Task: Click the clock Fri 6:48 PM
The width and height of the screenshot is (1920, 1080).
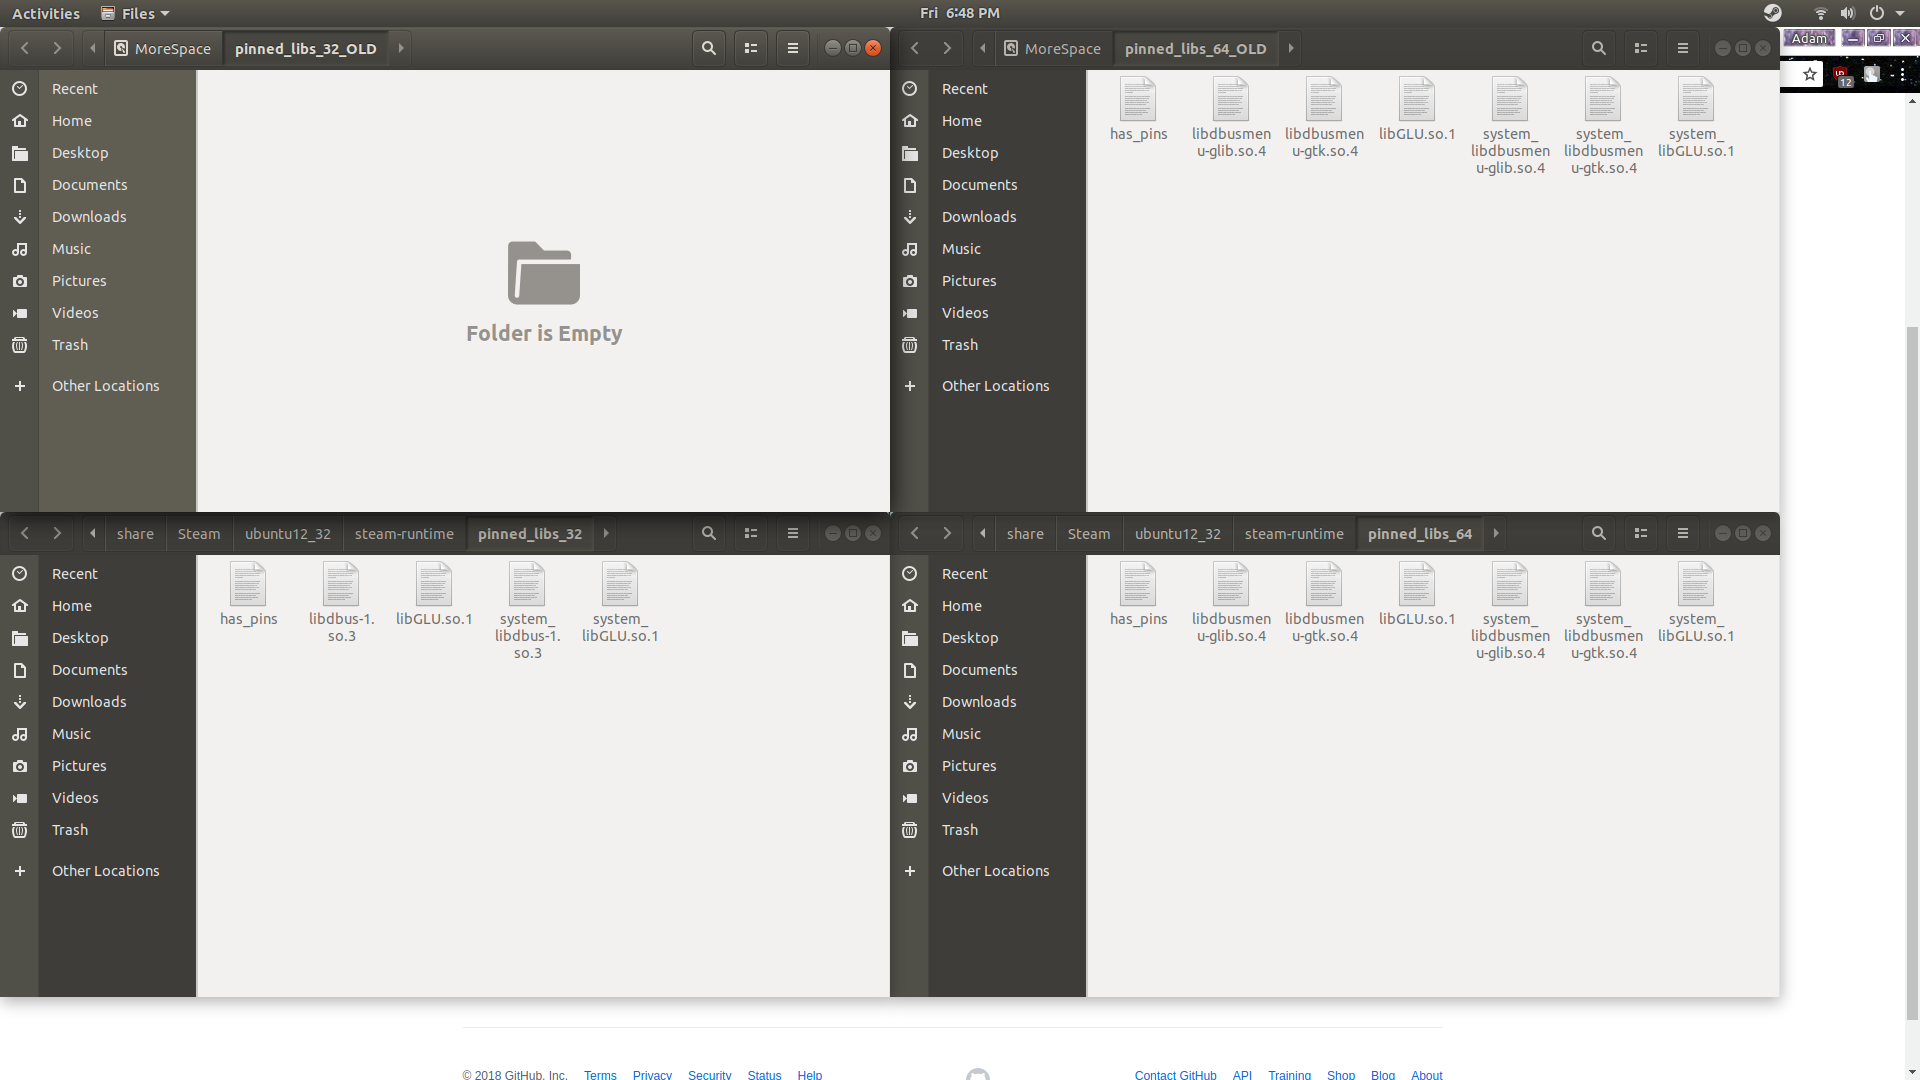Action: point(960,13)
